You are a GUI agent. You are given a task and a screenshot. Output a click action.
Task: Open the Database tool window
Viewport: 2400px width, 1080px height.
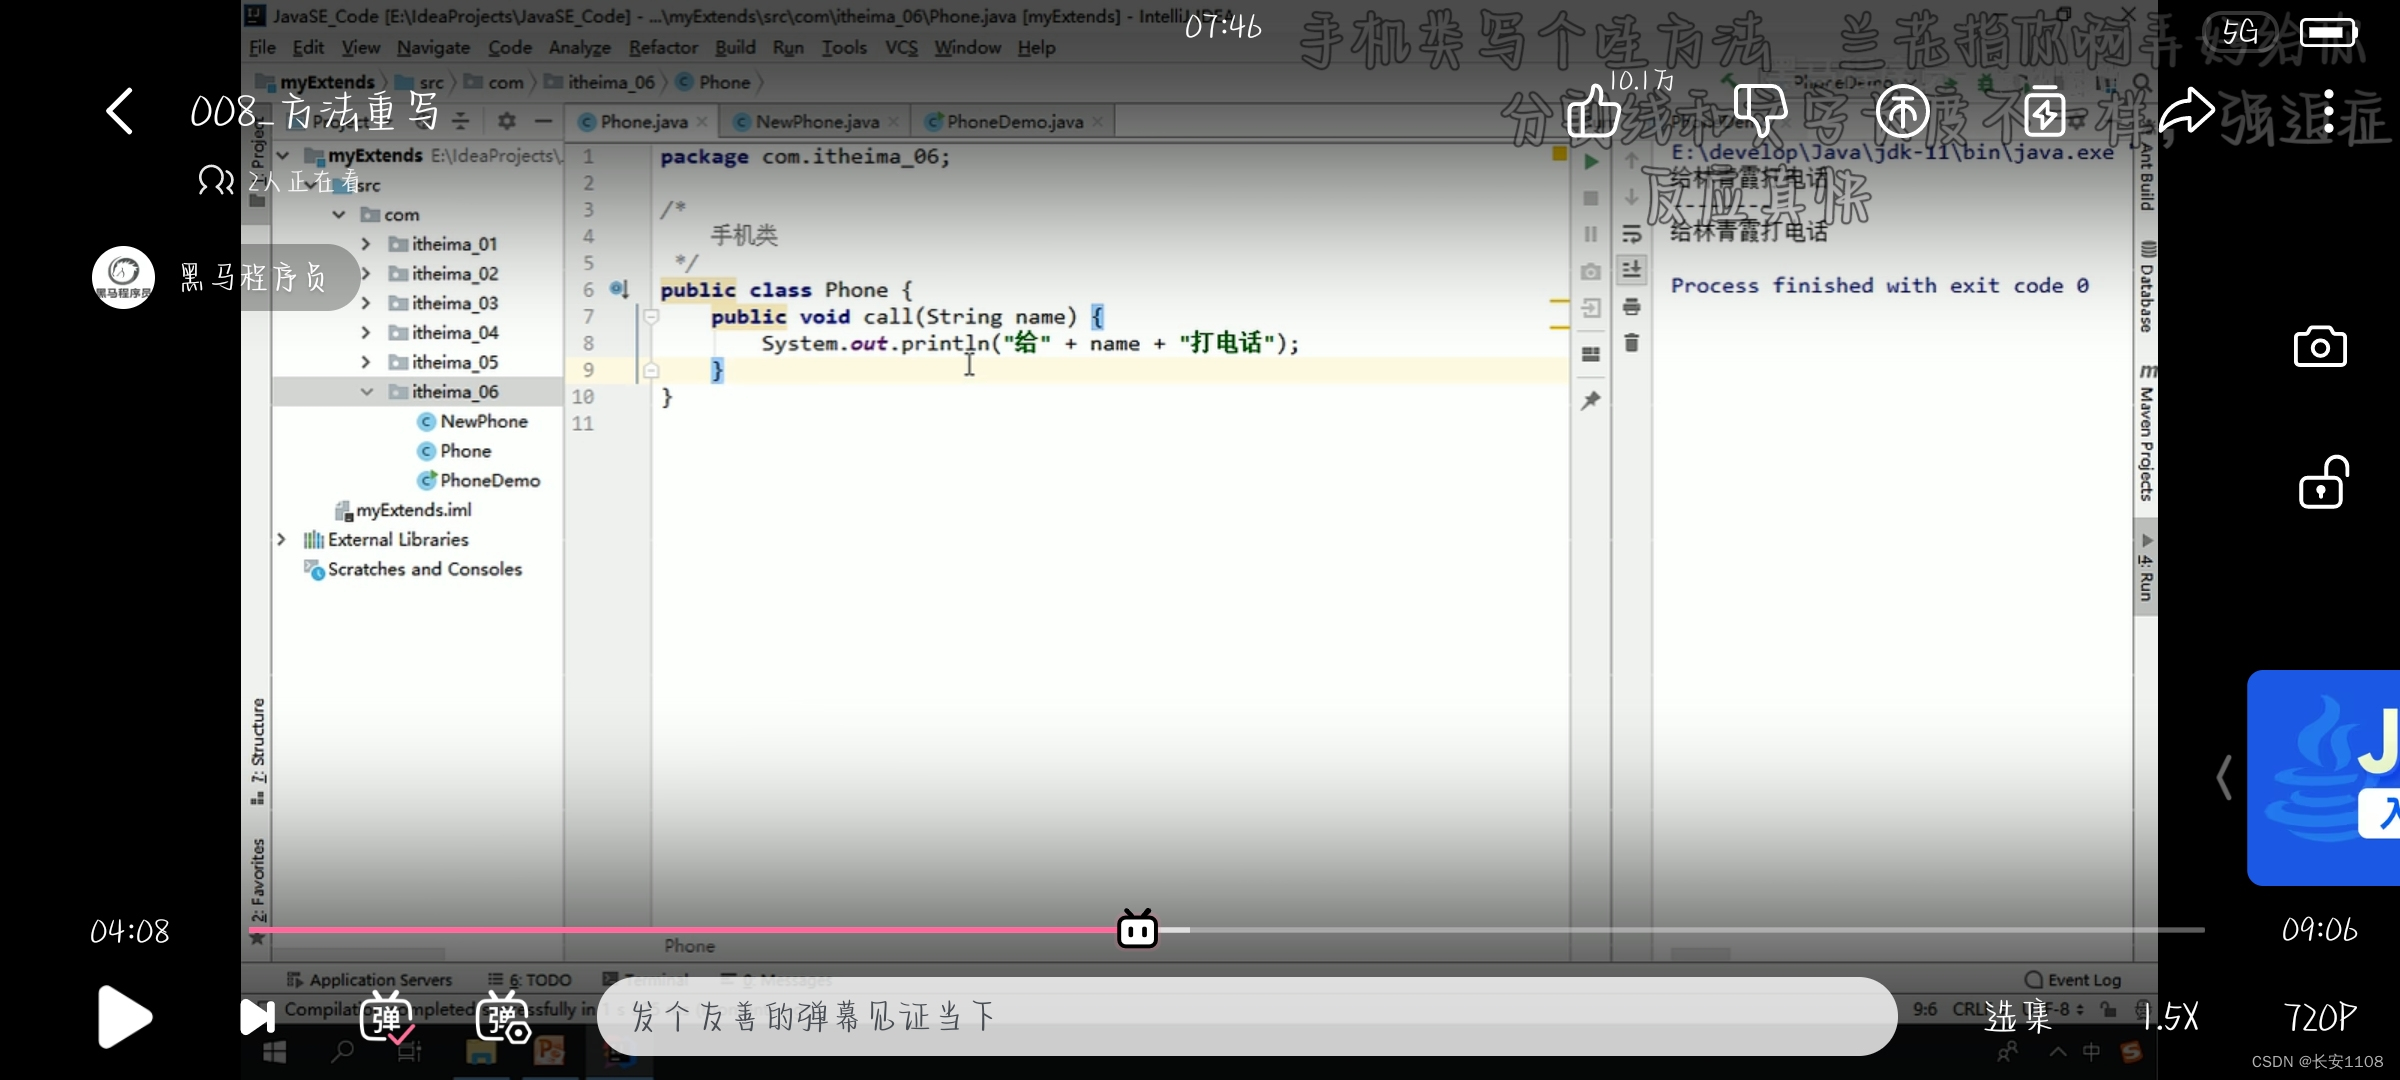click(x=2146, y=286)
